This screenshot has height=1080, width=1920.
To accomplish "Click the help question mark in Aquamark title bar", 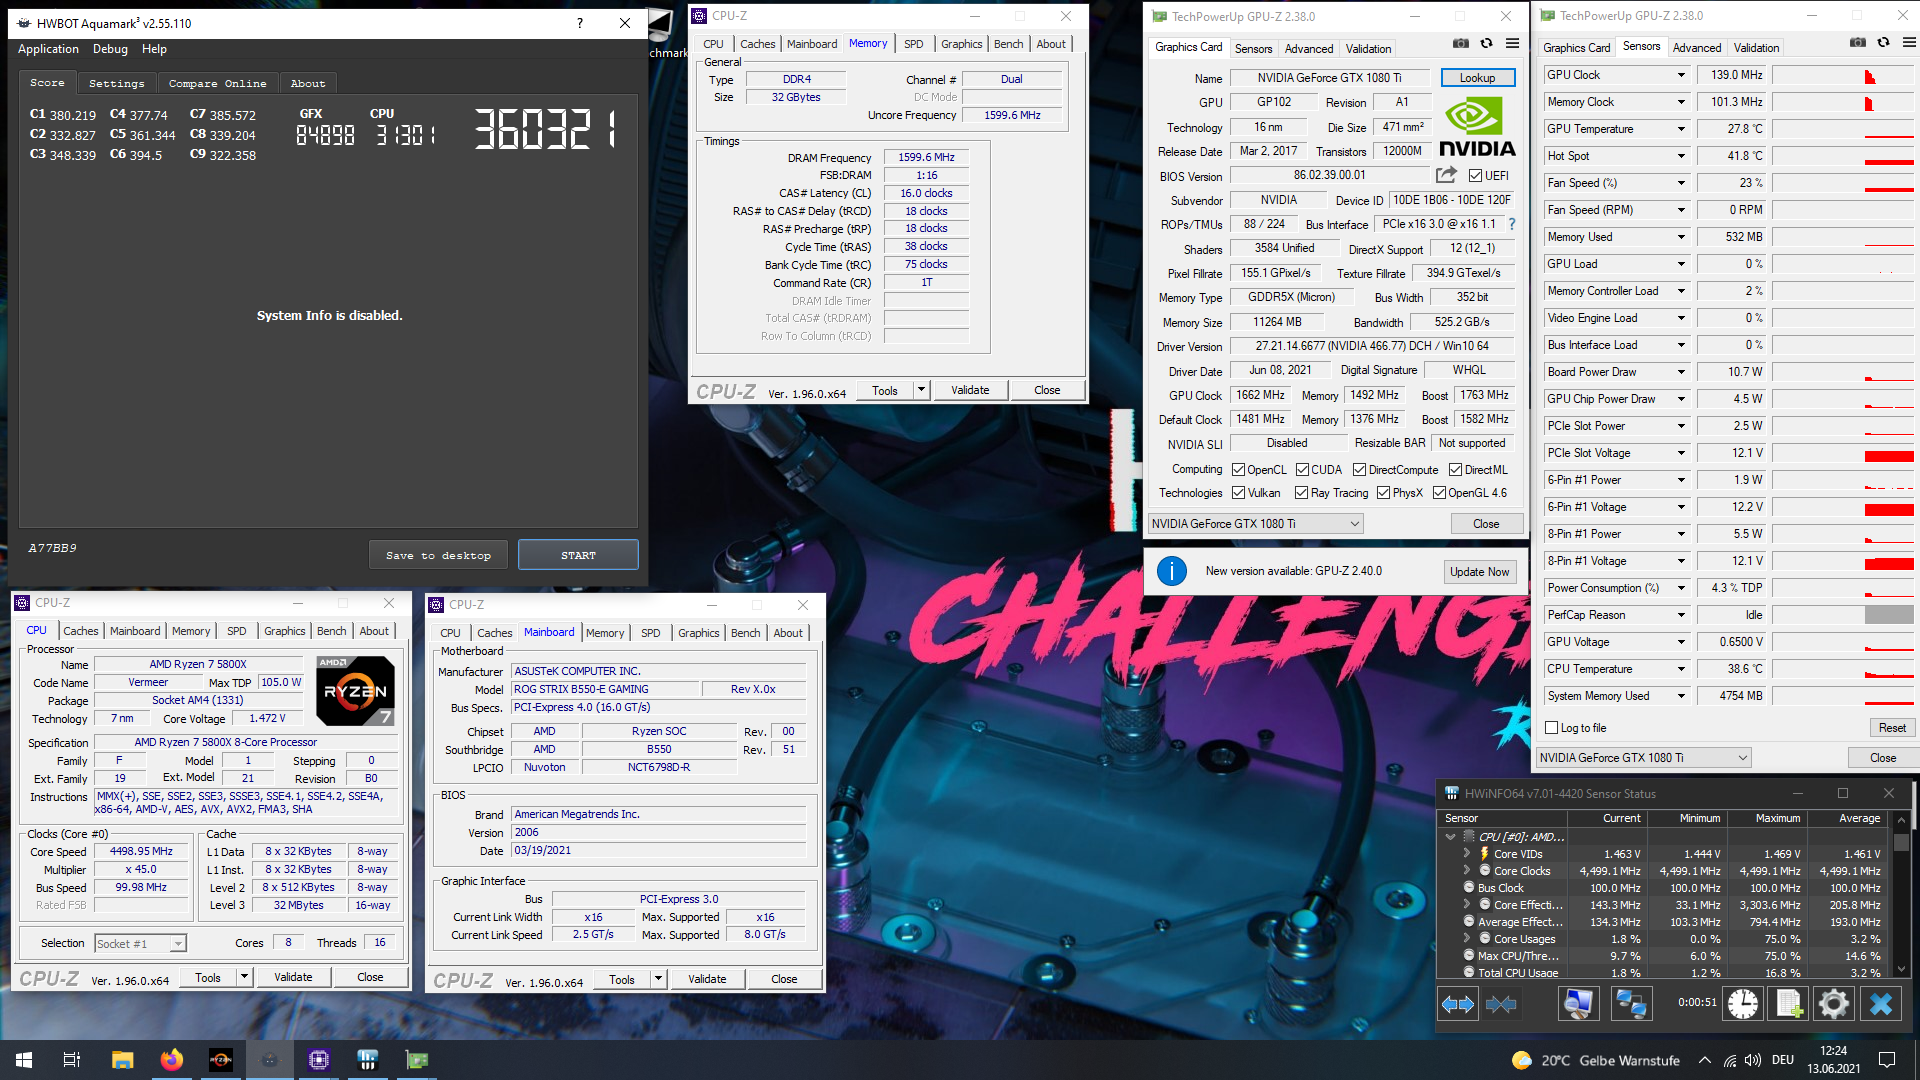I will [580, 23].
